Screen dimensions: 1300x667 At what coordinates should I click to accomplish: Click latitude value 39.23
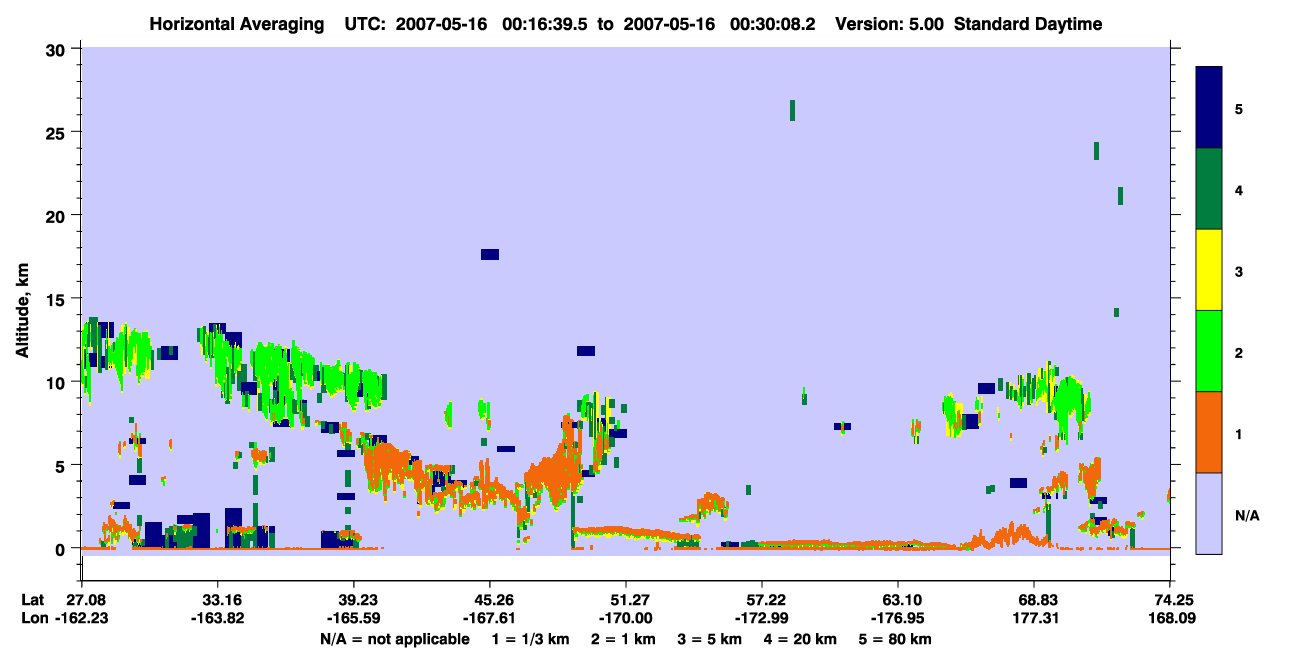coord(354,599)
